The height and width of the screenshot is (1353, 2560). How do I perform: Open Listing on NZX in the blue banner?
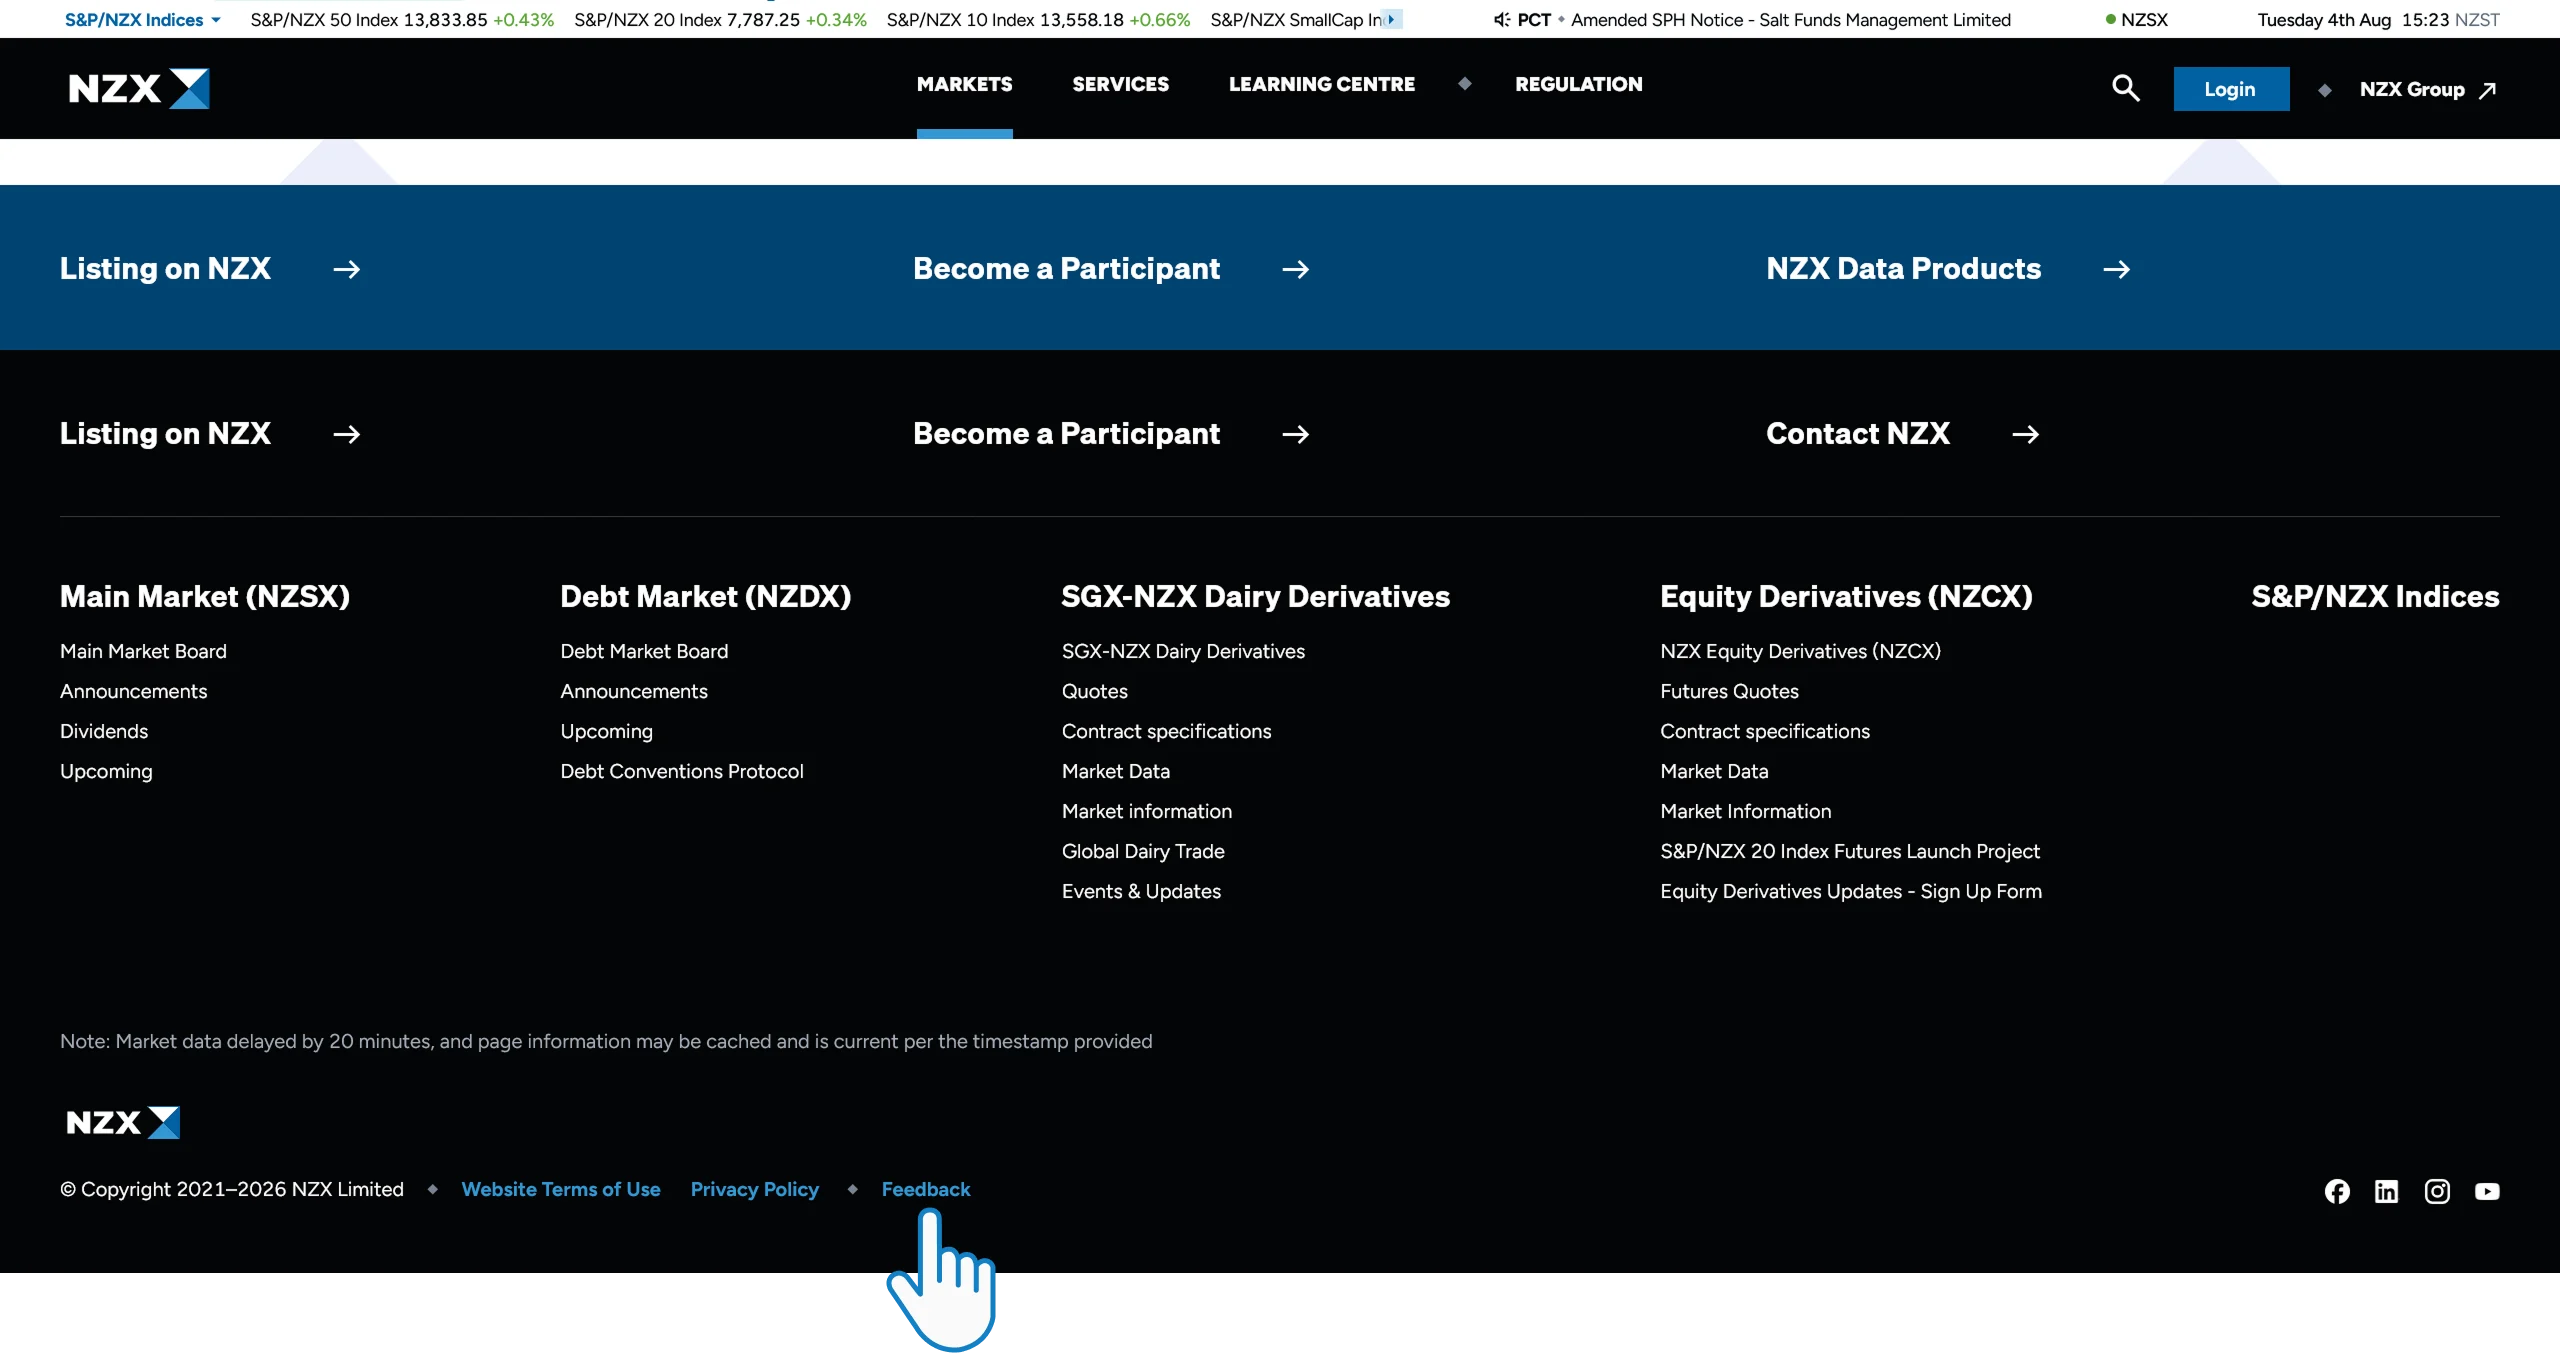pos(166,268)
